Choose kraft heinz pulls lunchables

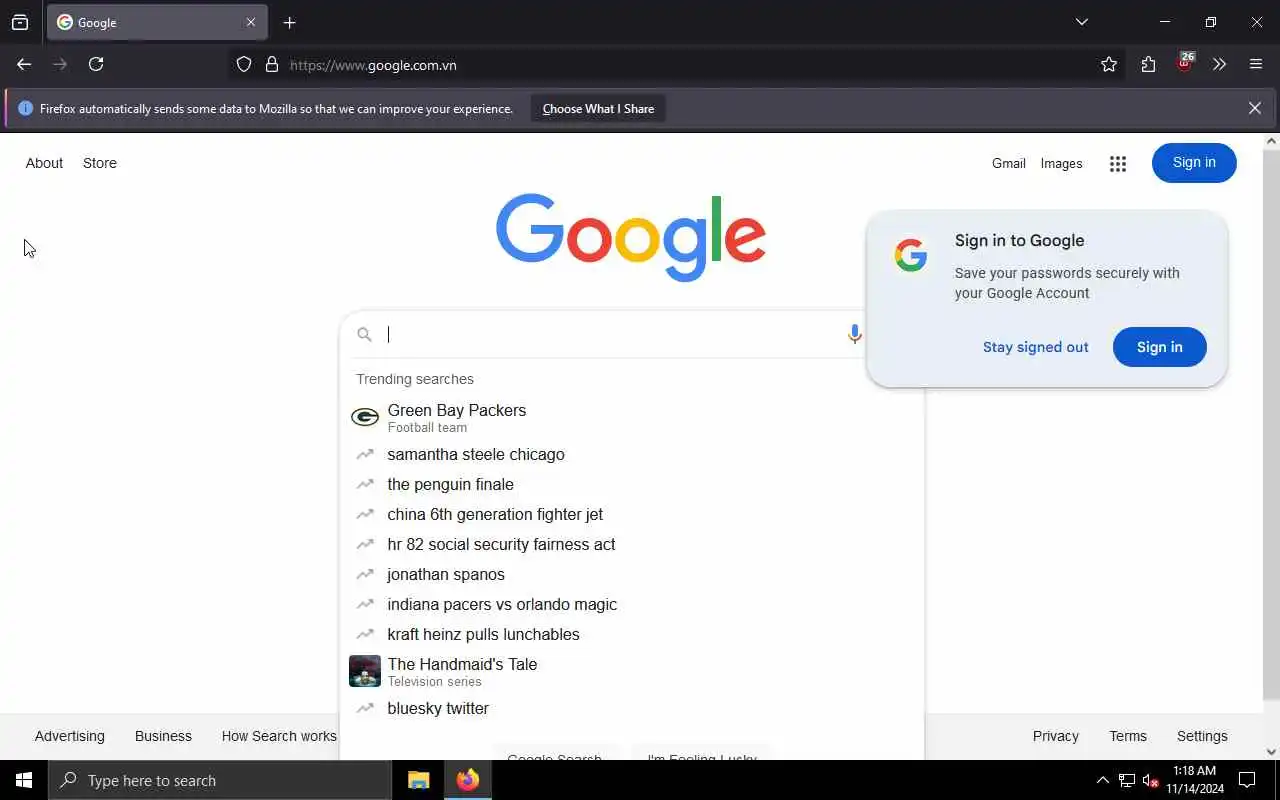pos(632,634)
